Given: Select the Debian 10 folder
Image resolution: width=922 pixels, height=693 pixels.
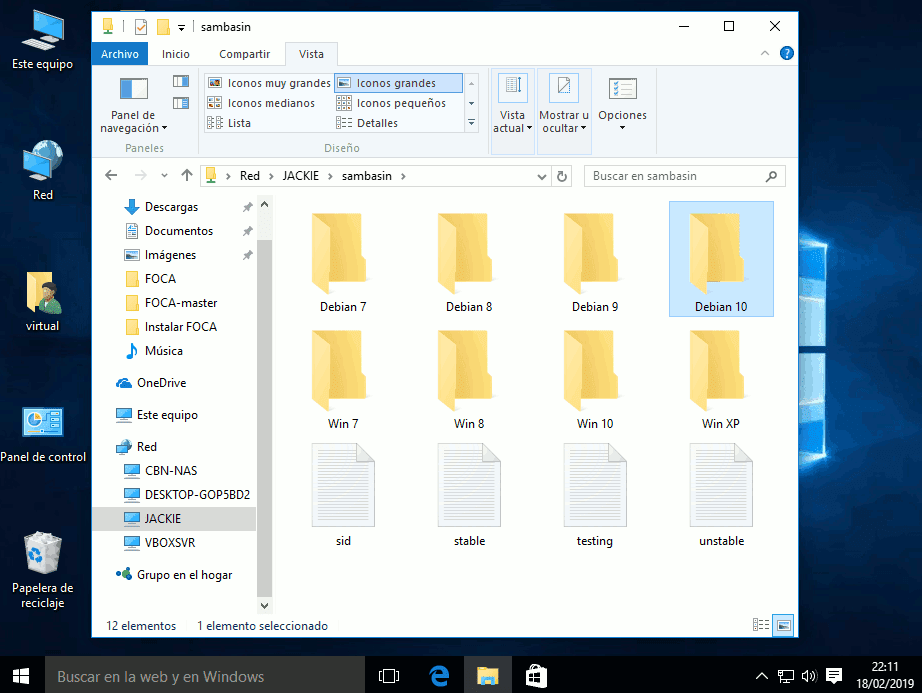Looking at the screenshot, I should [721, 259].
